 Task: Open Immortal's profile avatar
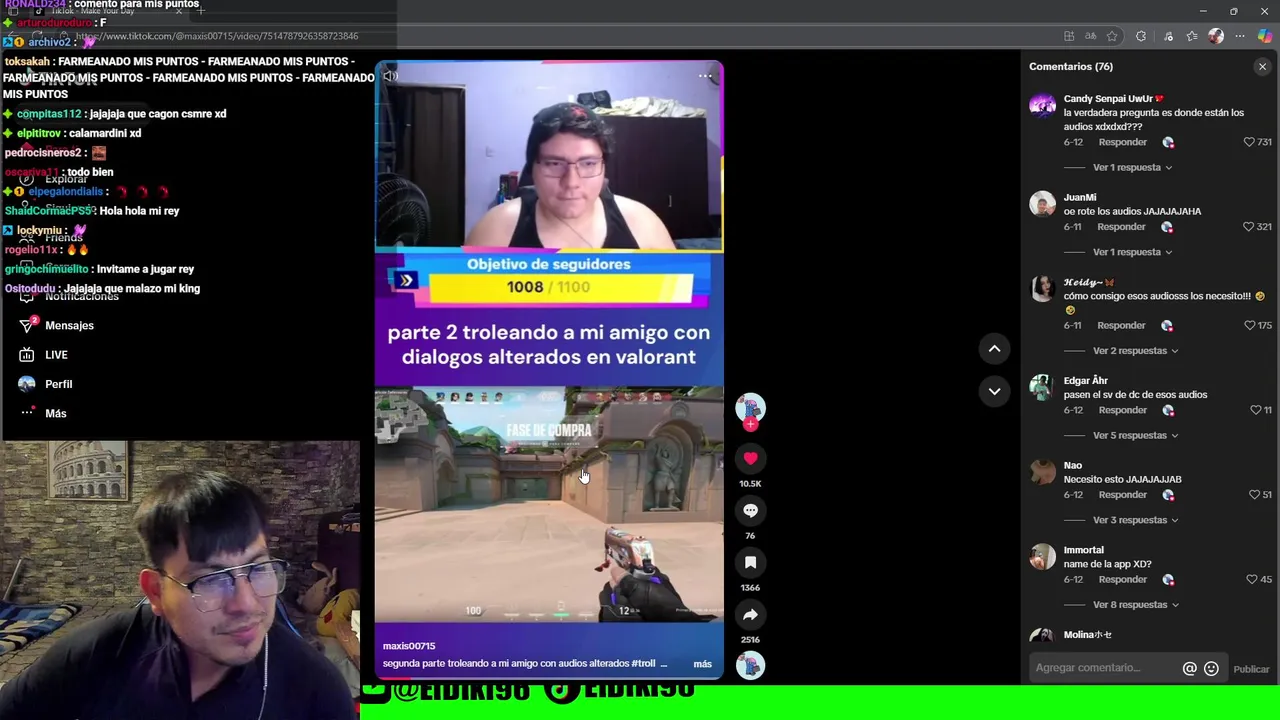(x=1043, y=557)
